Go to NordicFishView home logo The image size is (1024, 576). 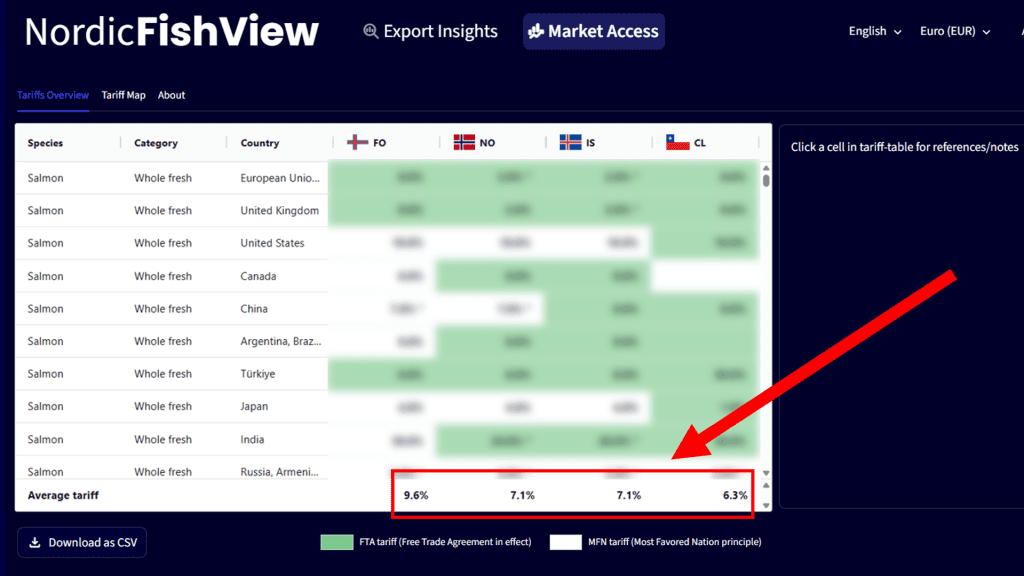[x=171, y=32]
